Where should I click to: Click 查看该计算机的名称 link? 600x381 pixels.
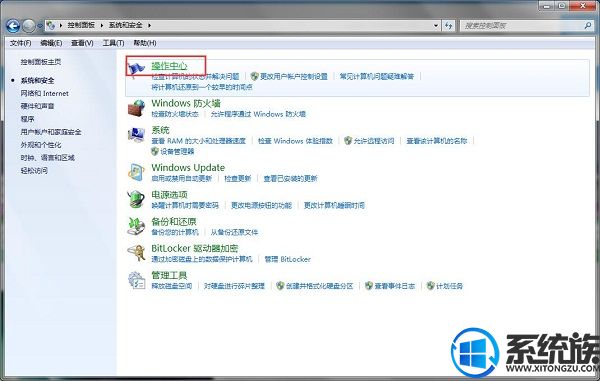[x=437, y=141]
